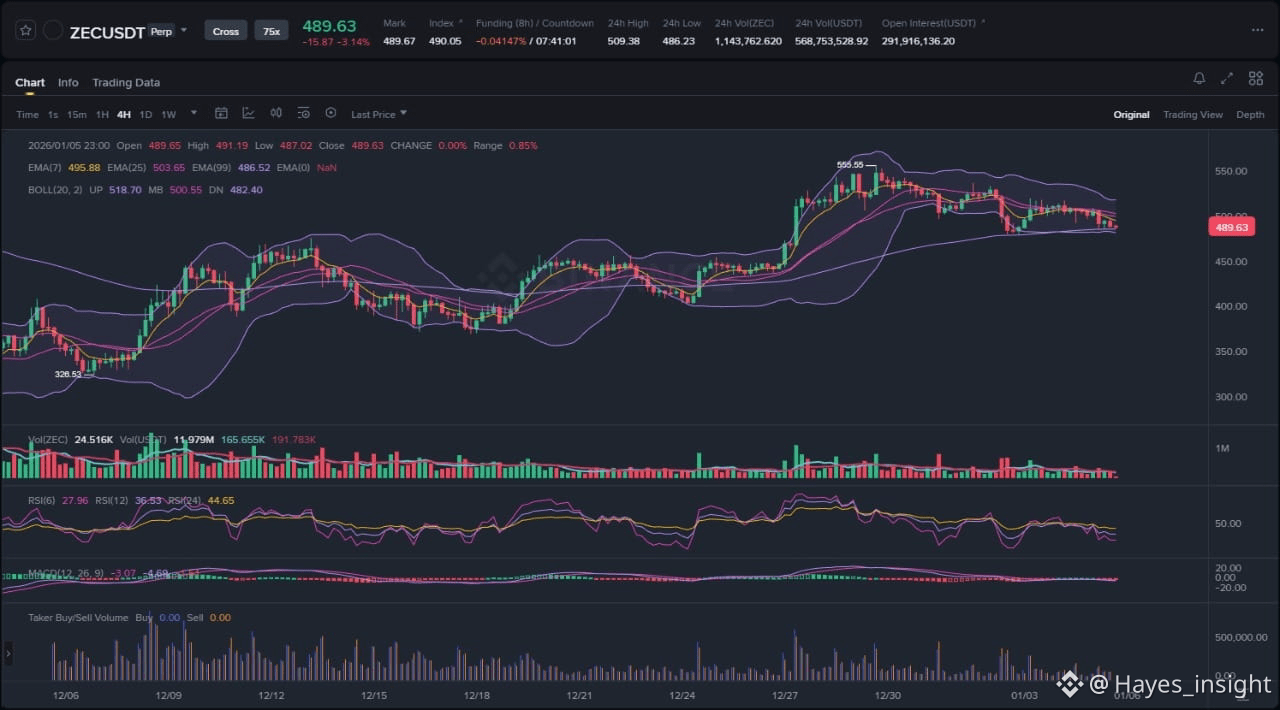This screenshot has width=1280, height=710.
Task: Click the 24h Low value 486.23
Action: click(x=679, y=41)
